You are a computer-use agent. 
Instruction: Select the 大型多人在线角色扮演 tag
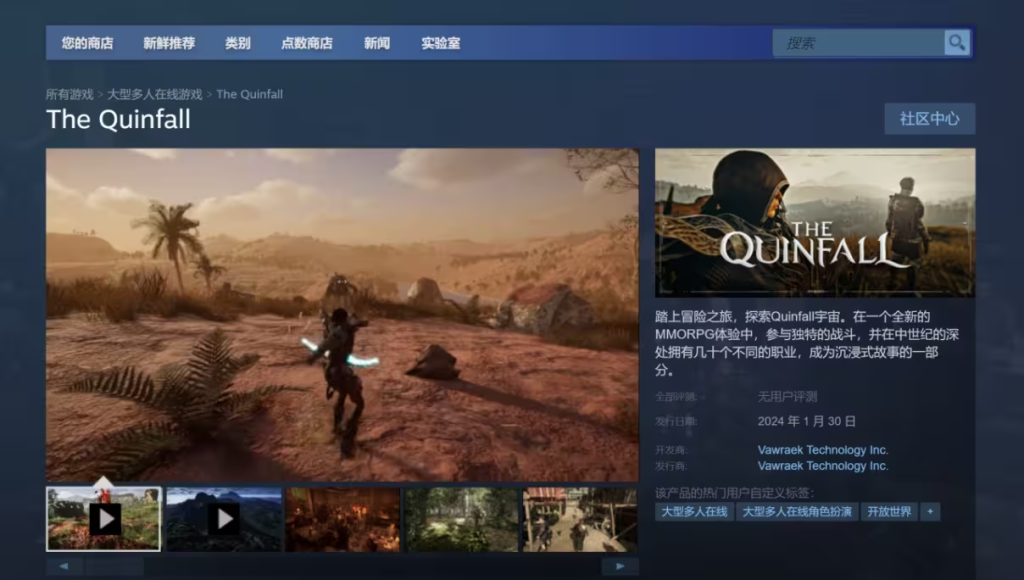[797, 511]
